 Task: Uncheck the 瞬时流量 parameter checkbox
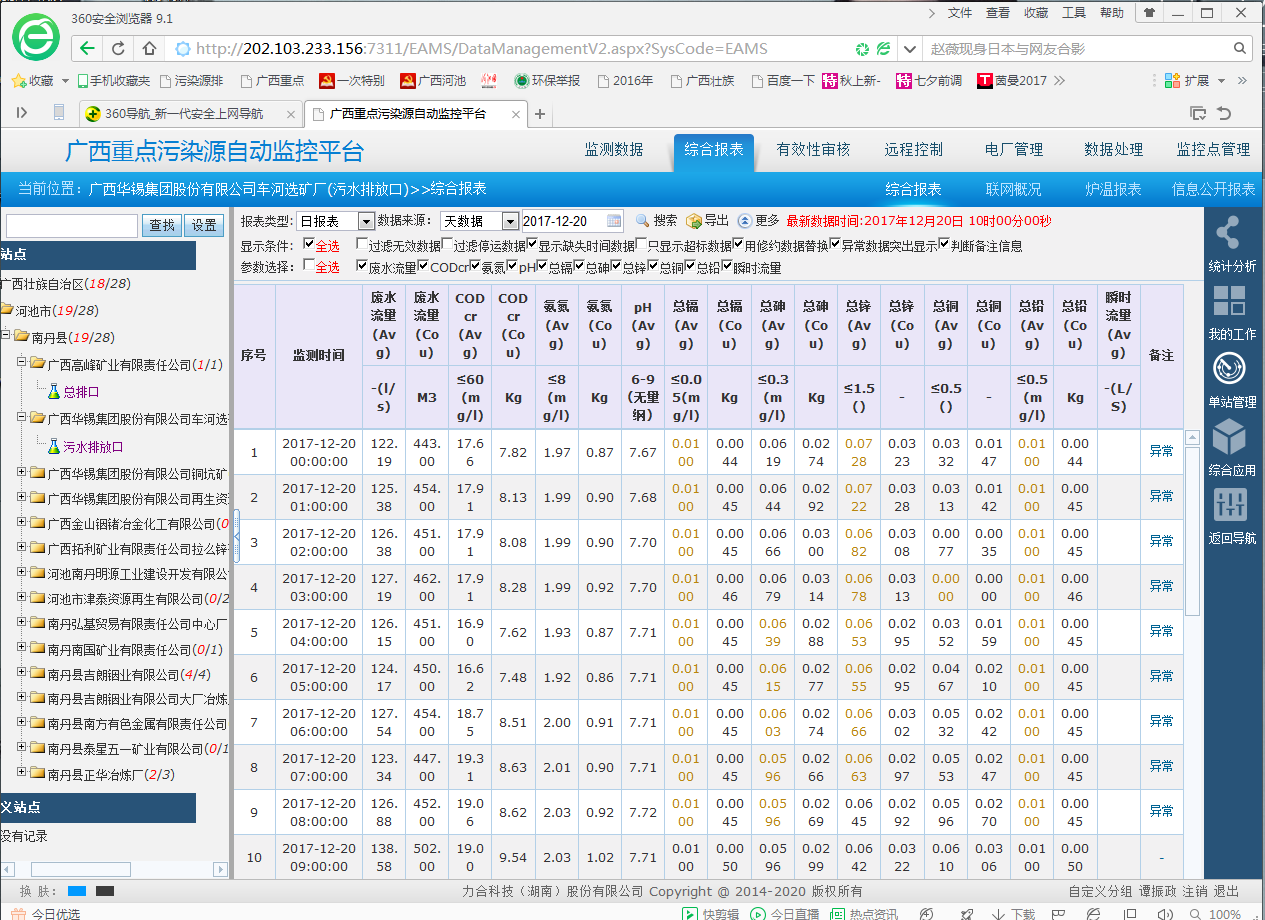pos(727,267)
